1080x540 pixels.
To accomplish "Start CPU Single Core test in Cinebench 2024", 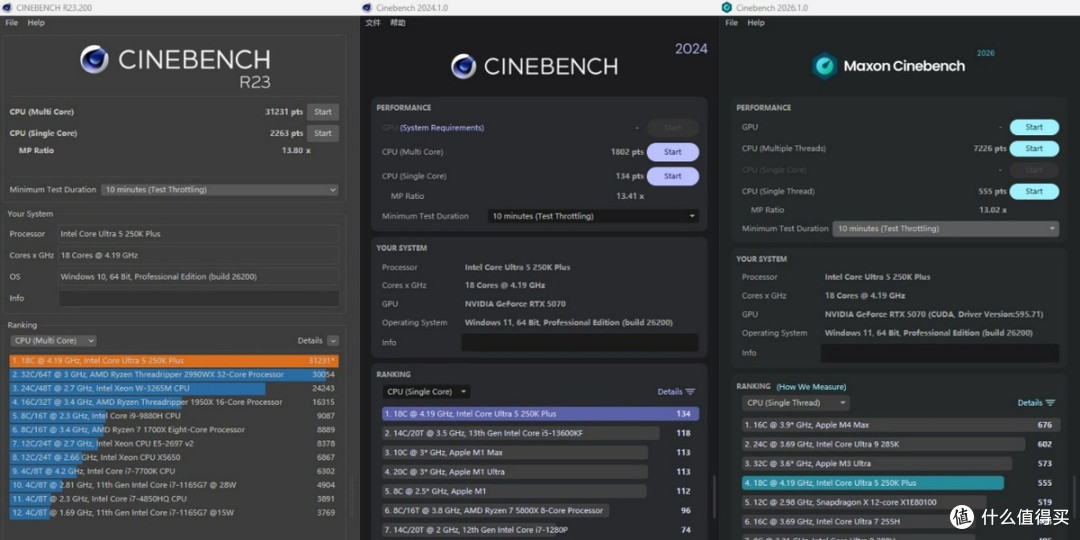I will pos(673,176).
